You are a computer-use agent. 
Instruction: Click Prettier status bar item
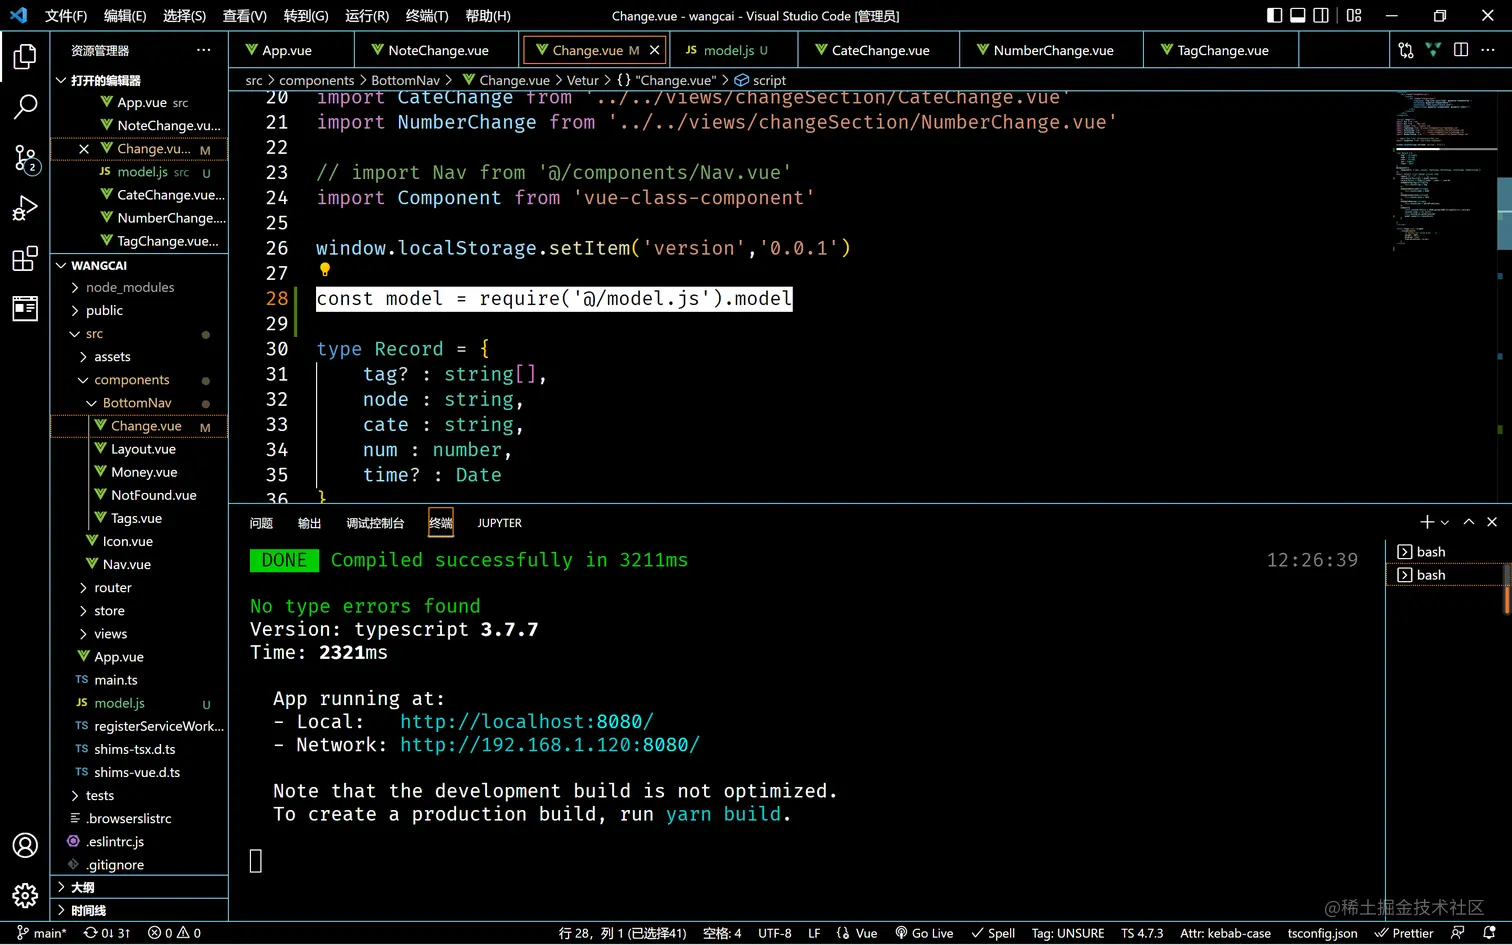pyautogui.click(x=1404, y=933)
